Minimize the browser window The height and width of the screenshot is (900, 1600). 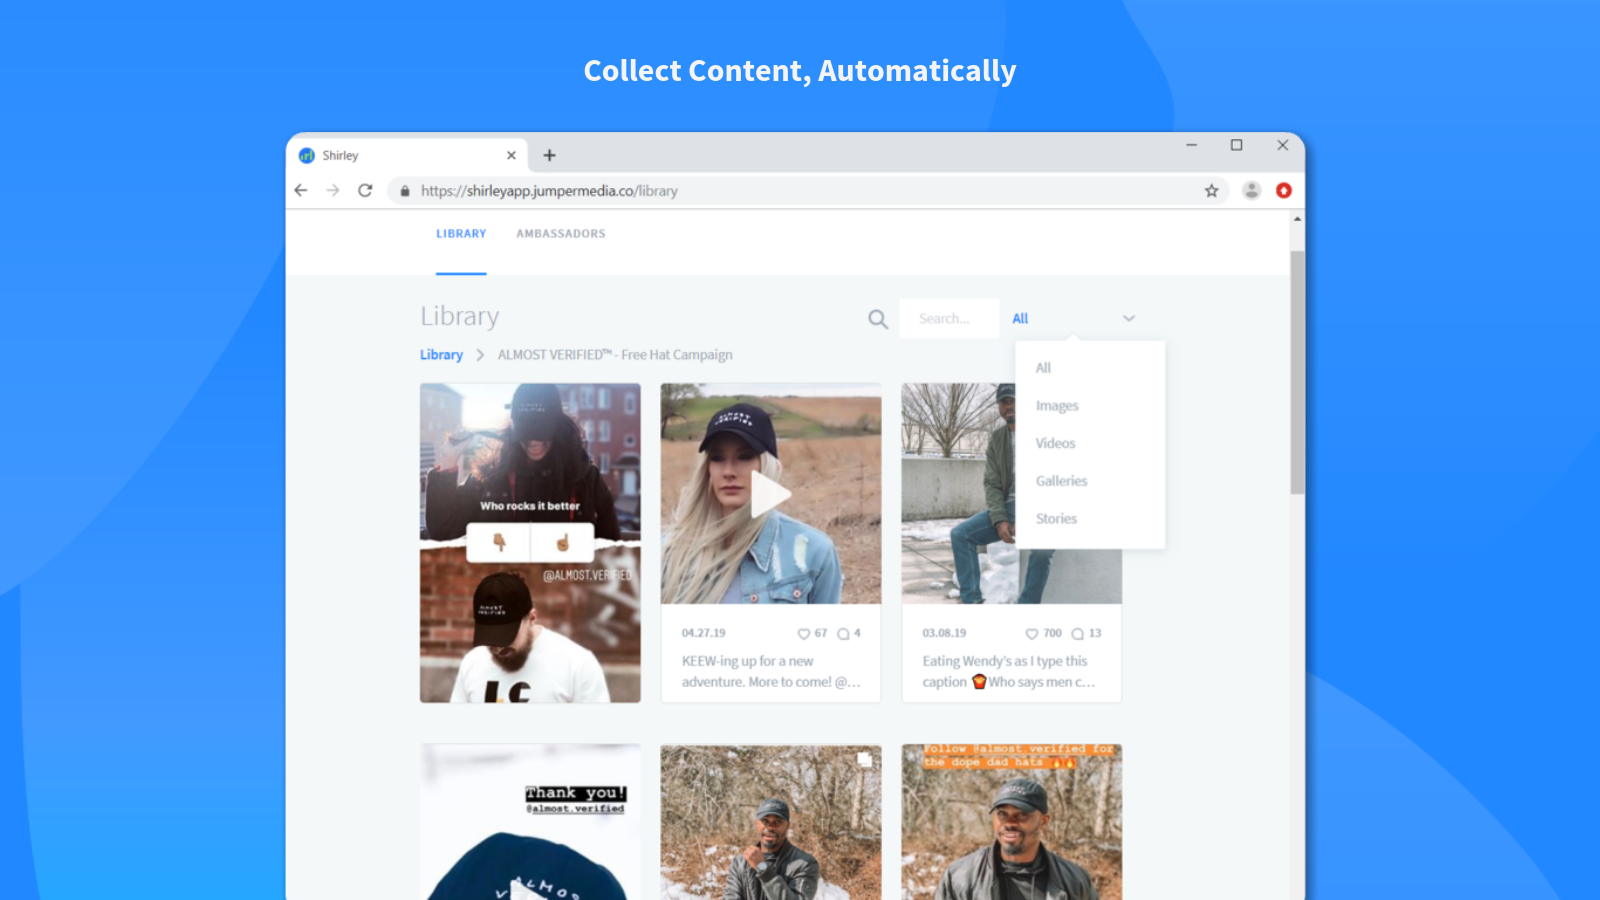1191,146
